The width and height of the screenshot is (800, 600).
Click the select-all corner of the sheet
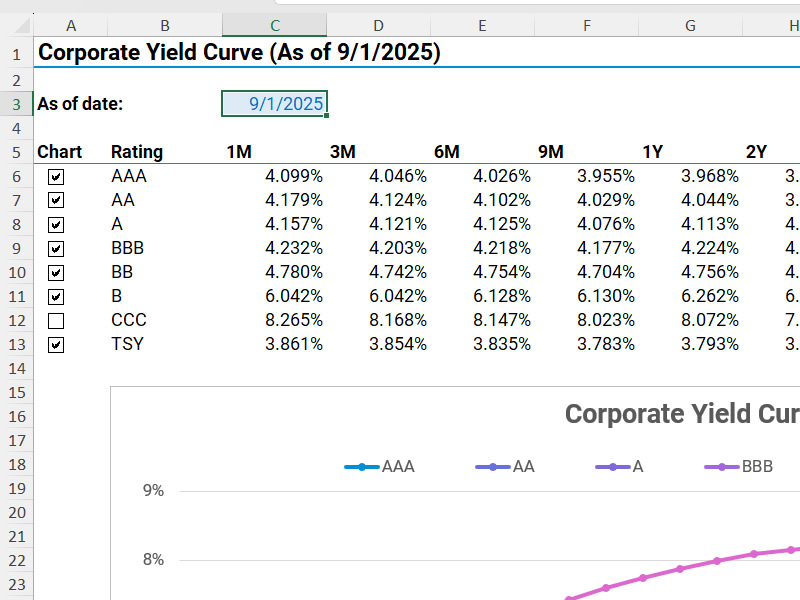(16, 25)
